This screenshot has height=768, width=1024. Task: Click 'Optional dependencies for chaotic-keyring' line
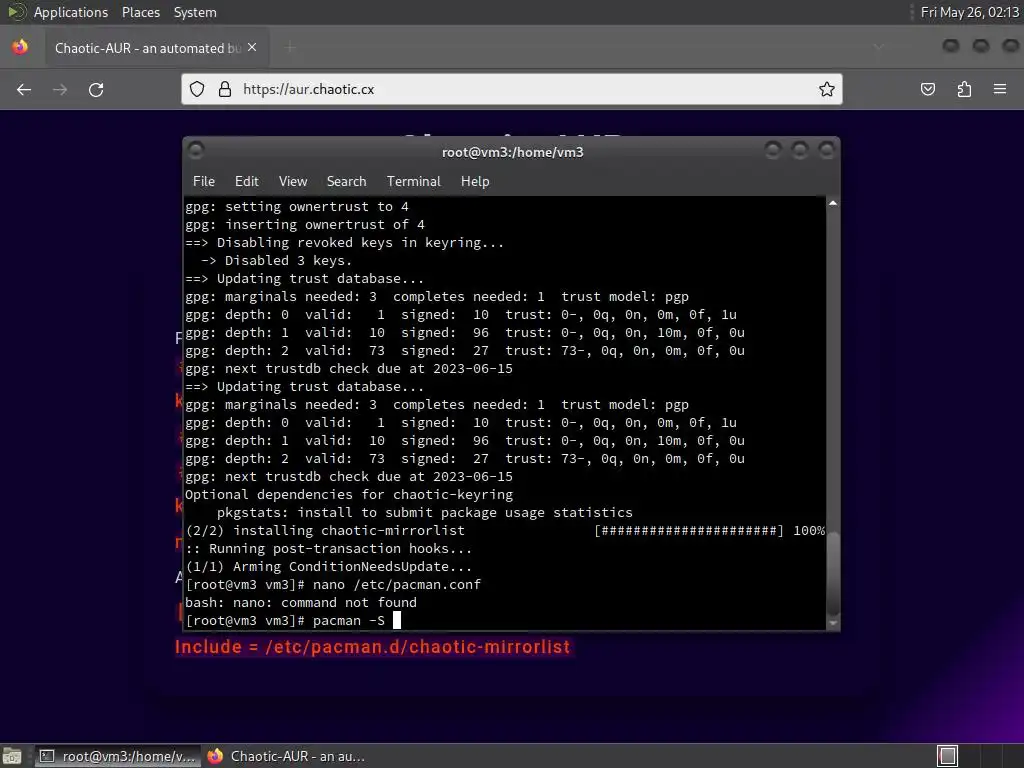pos(349,494)
